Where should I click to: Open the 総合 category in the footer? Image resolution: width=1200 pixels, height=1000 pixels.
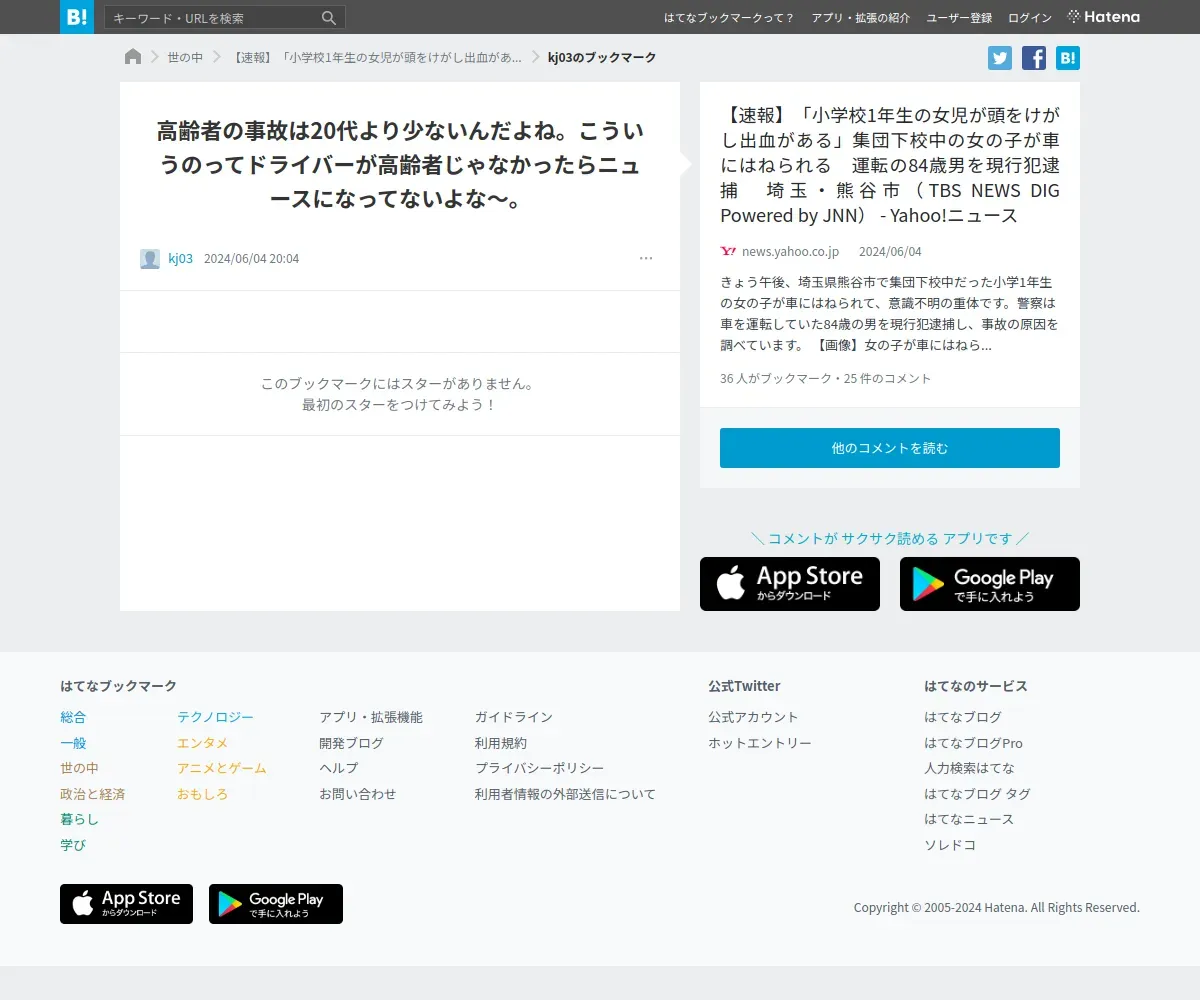click(x=73, y=717)
